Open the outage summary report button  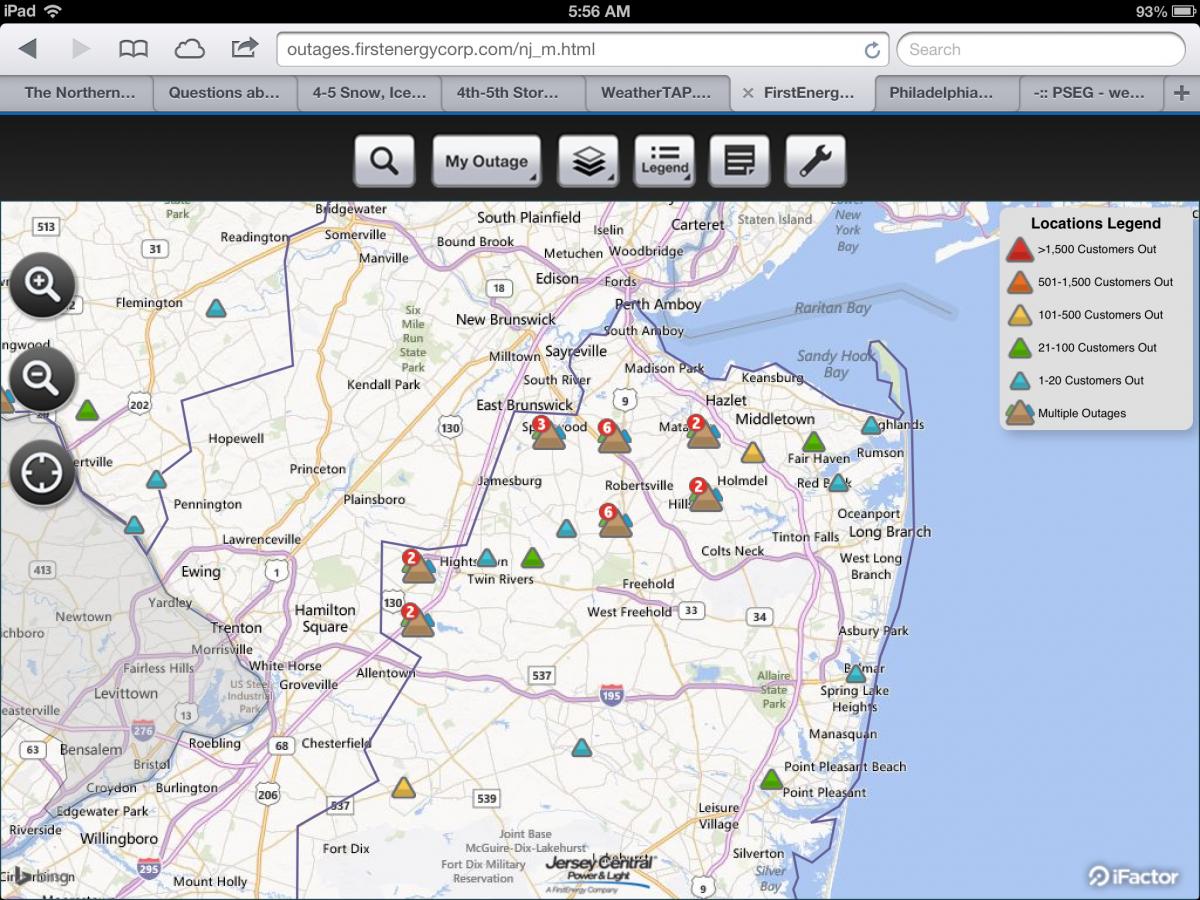tap(740, 161)
